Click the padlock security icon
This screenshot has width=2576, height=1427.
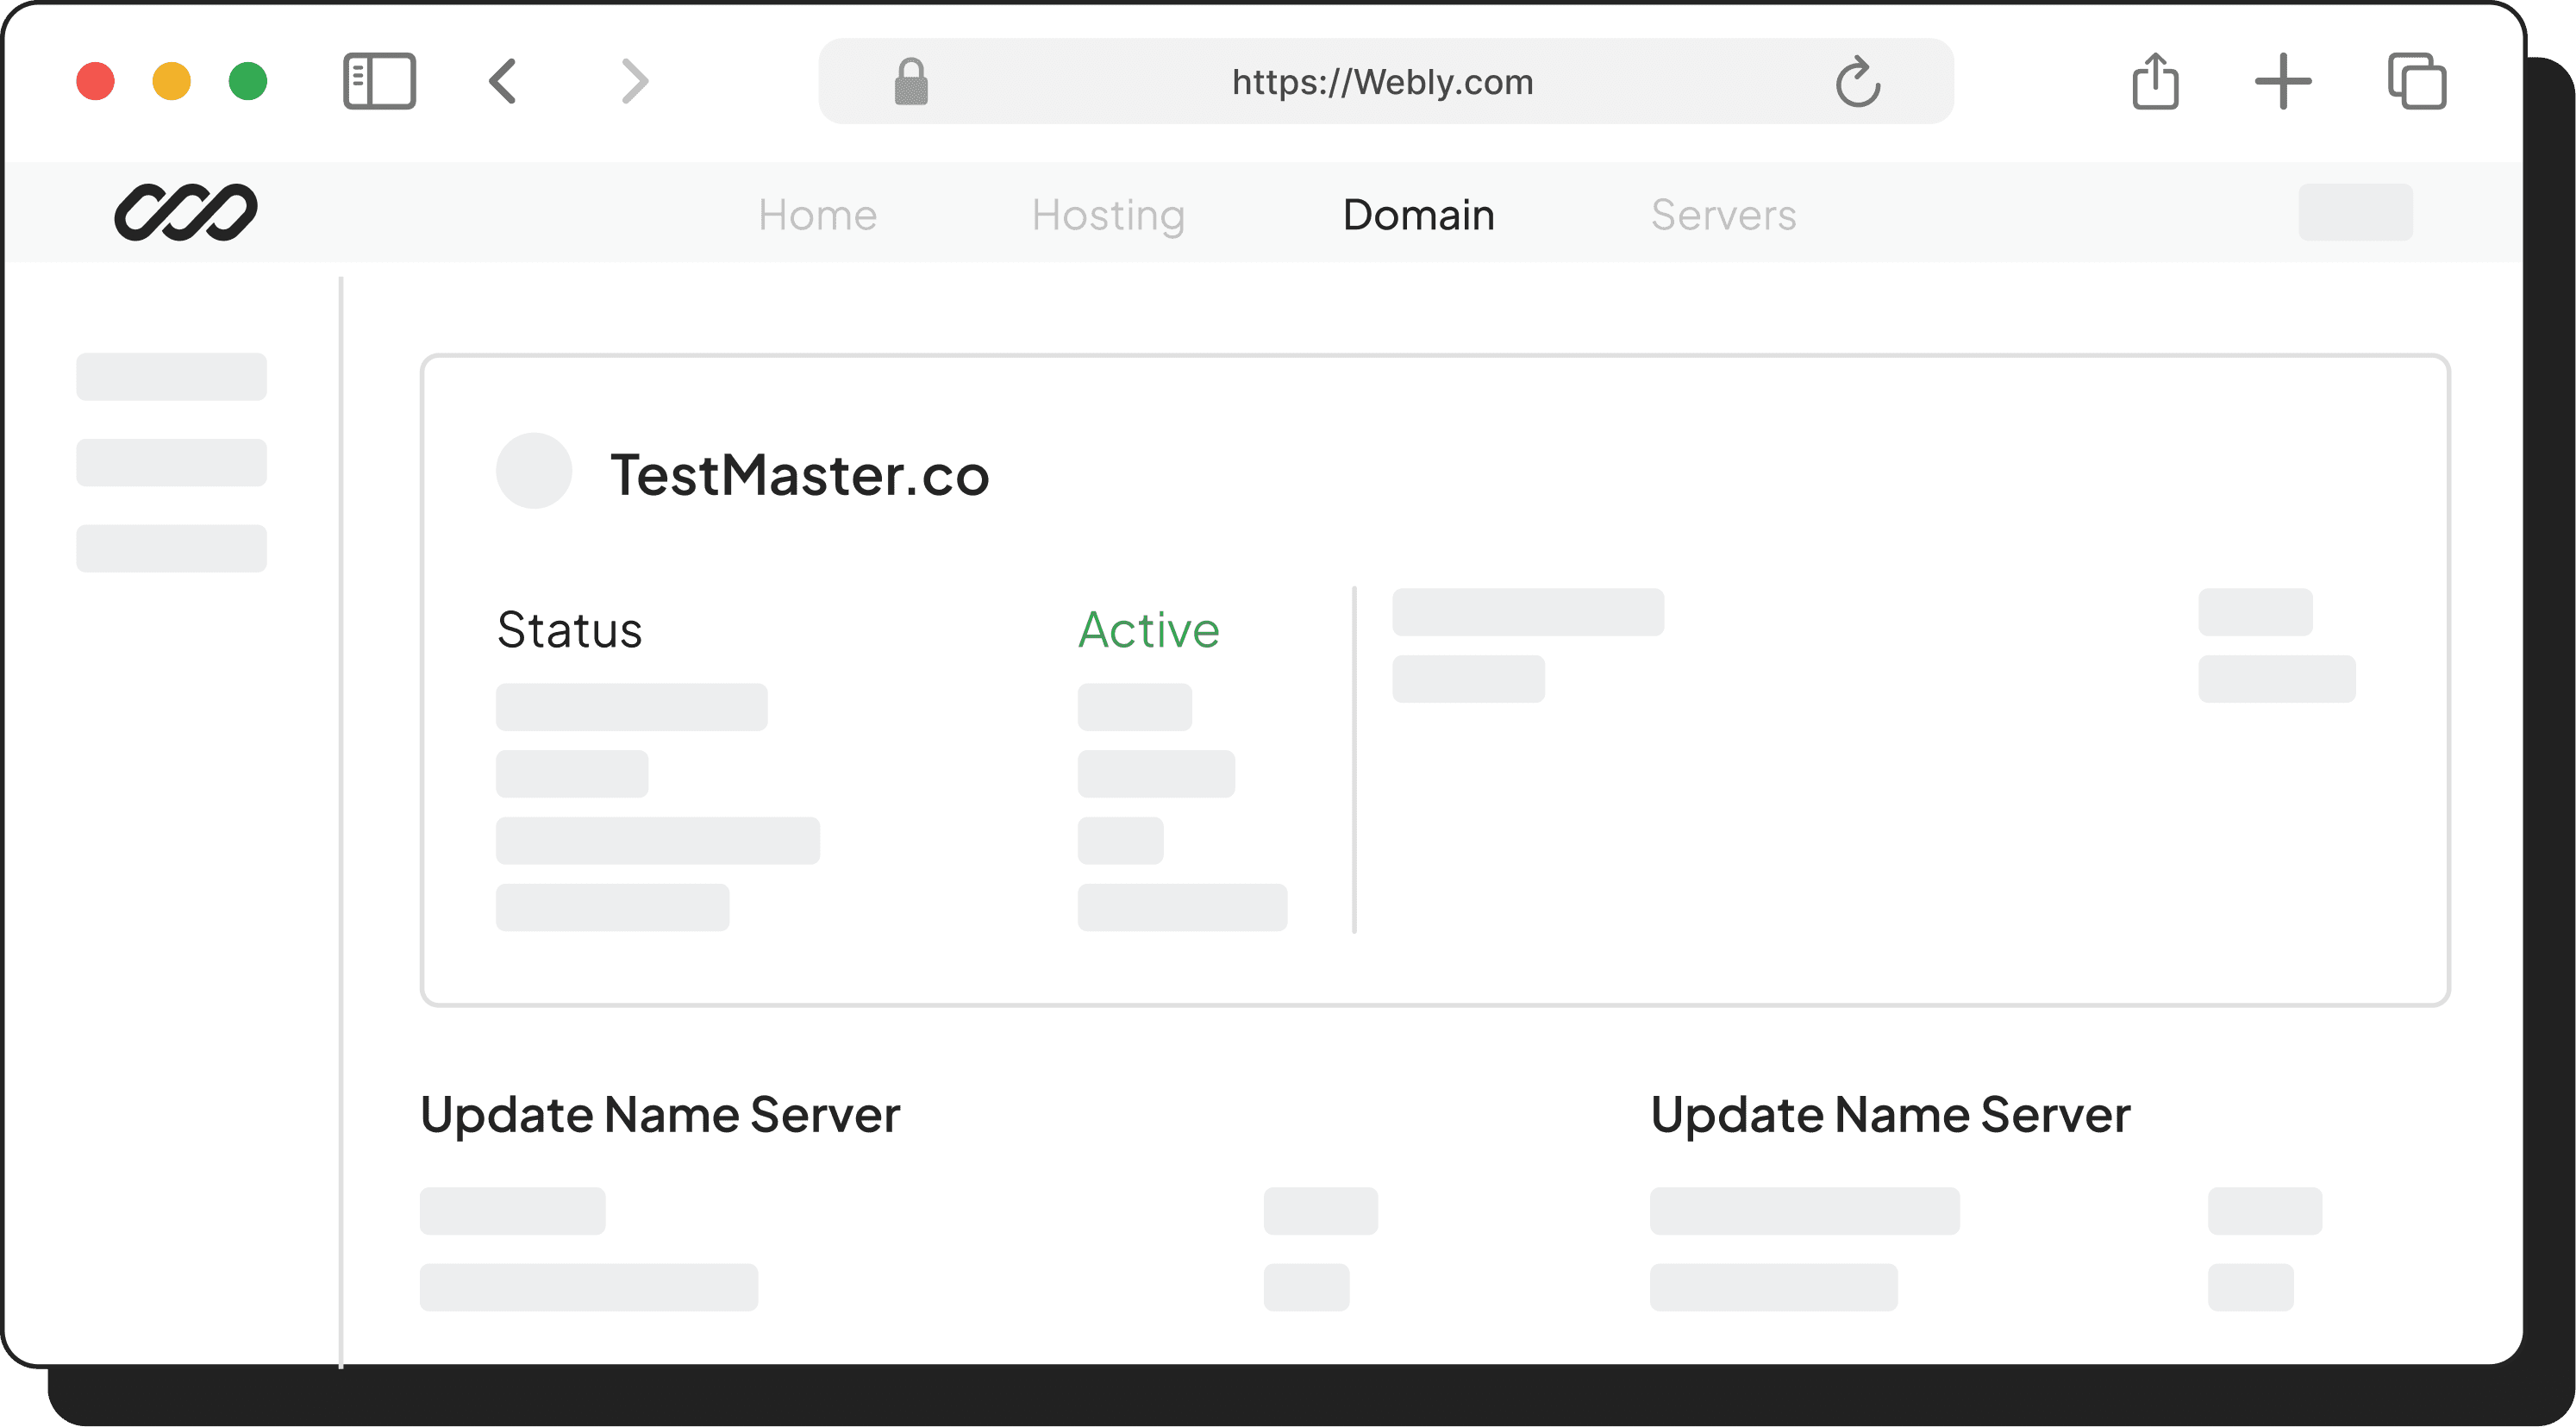click(910, 81)
